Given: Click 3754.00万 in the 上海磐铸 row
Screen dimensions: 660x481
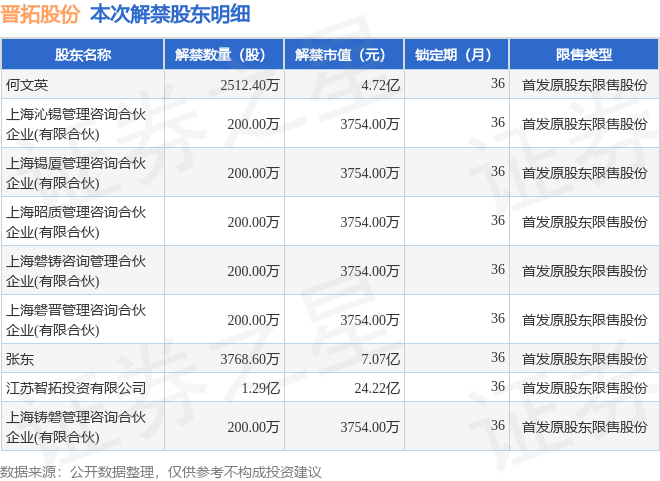Looking at the screenshot, I should [370, 271].
